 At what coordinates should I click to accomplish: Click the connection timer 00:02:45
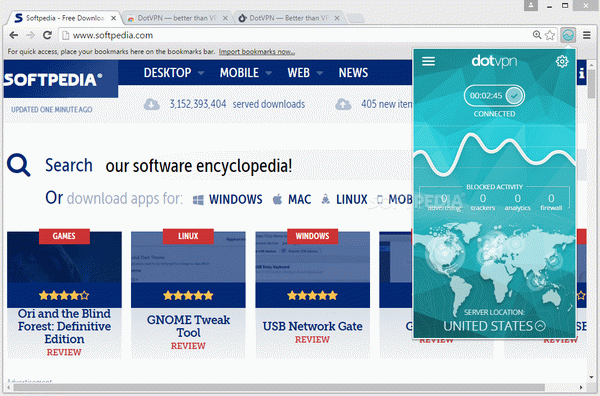486,96
